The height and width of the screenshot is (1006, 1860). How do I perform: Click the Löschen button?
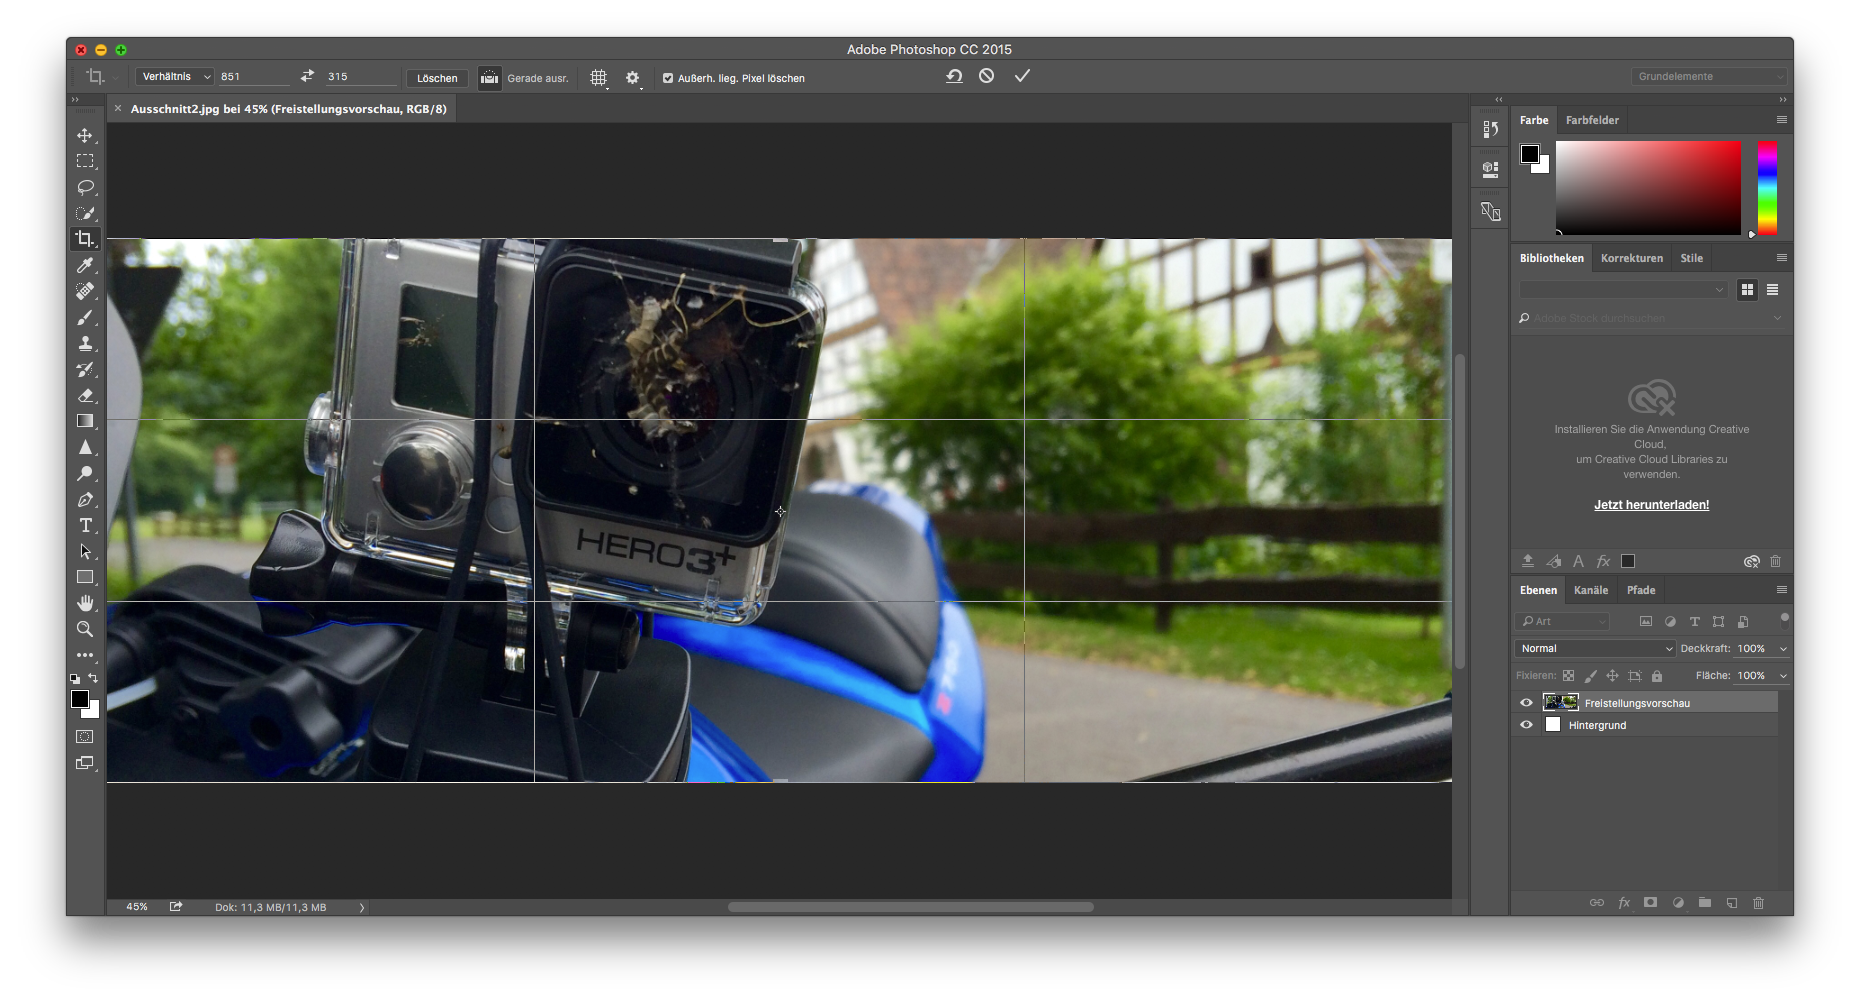tap(437, 78)
